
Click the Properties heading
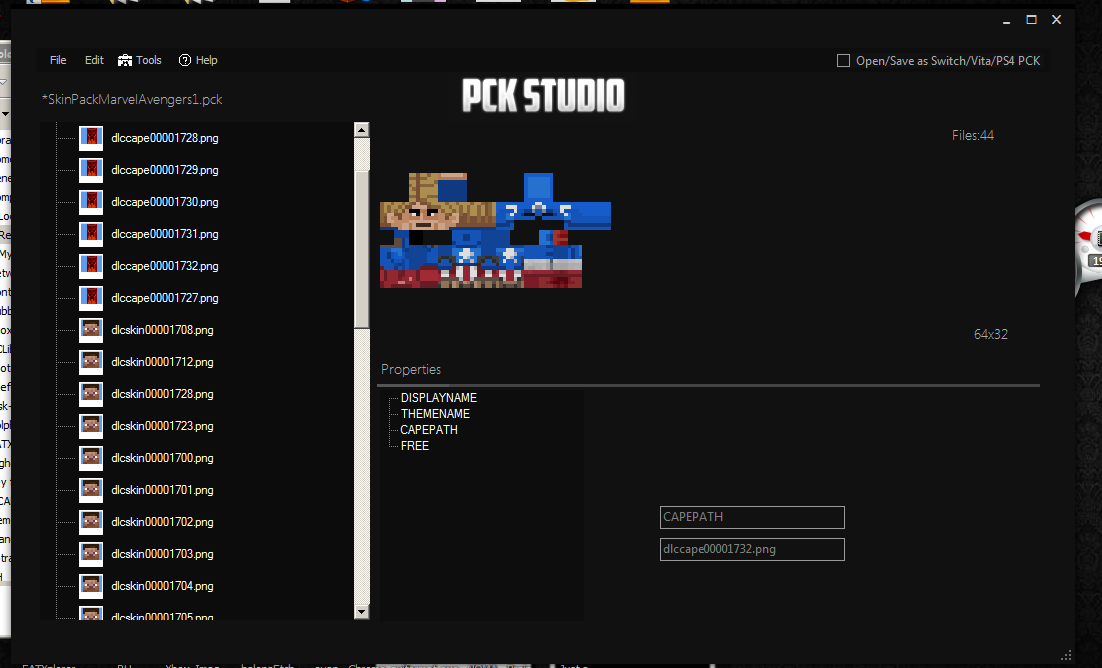411,370
